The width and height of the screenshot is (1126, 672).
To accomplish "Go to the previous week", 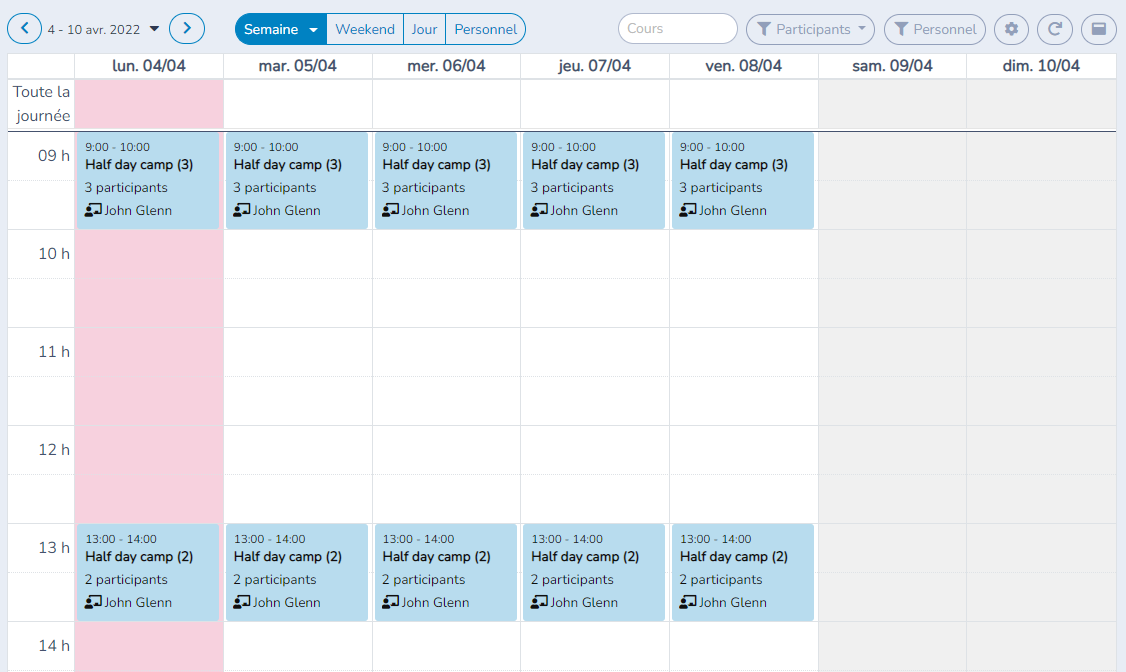I will pyautogui.click(x=24, y=29).
